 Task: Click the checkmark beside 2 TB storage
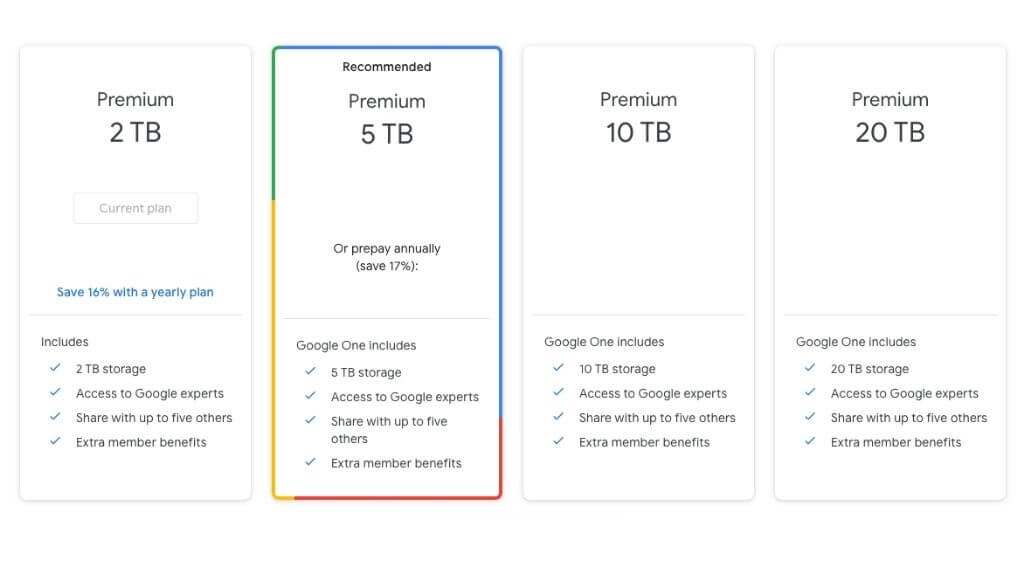pos(55,368)
